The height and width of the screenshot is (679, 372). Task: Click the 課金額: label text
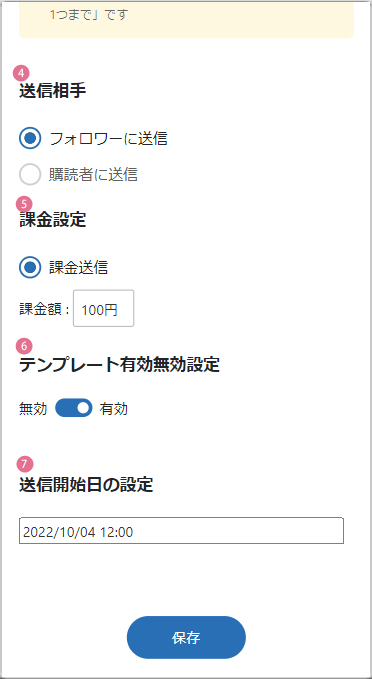(x=44, y=310)
